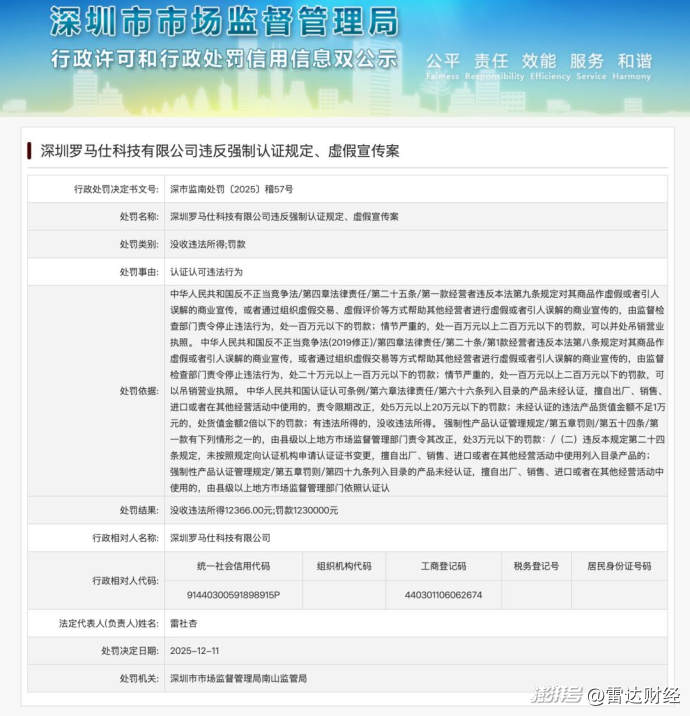Click the 处罚事由 value 认证认可违法行为
Screen dimensions: 690x716
pyautogui.click(x=205, y=271)
